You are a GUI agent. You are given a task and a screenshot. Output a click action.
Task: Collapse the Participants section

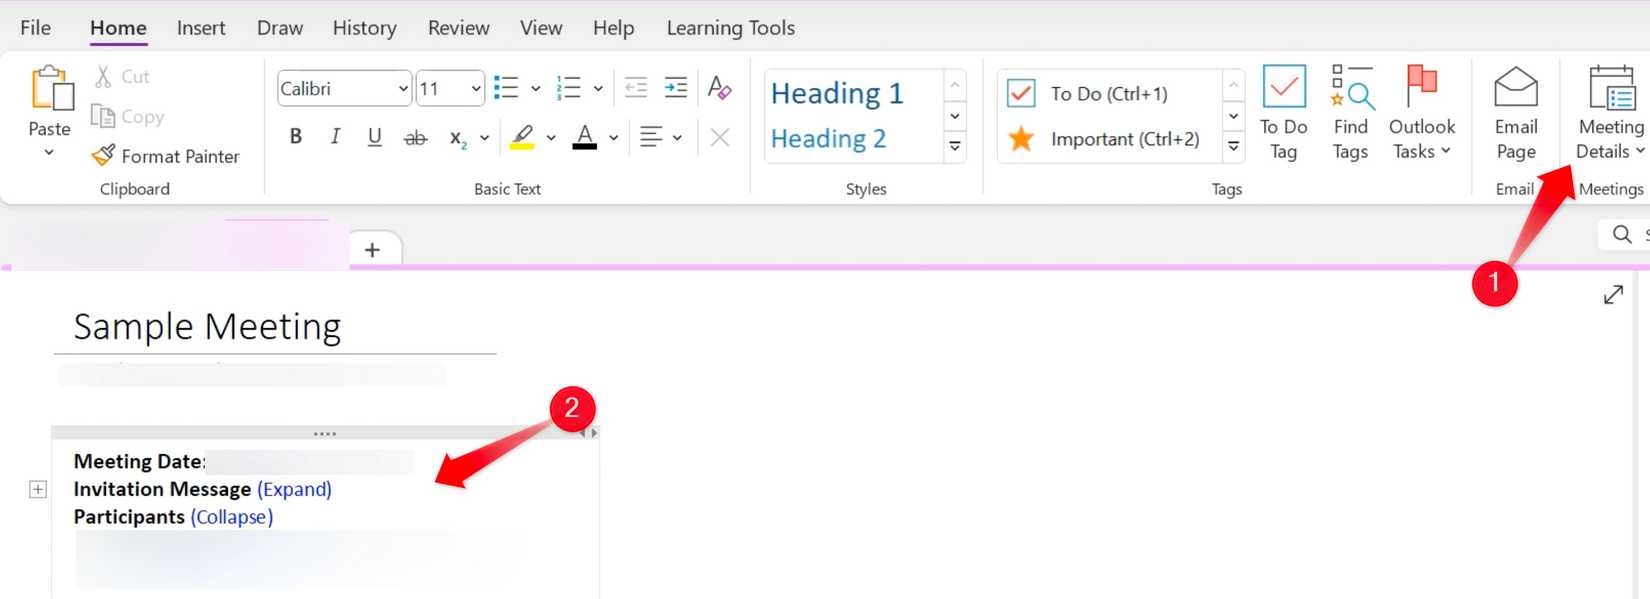point(232,517)
